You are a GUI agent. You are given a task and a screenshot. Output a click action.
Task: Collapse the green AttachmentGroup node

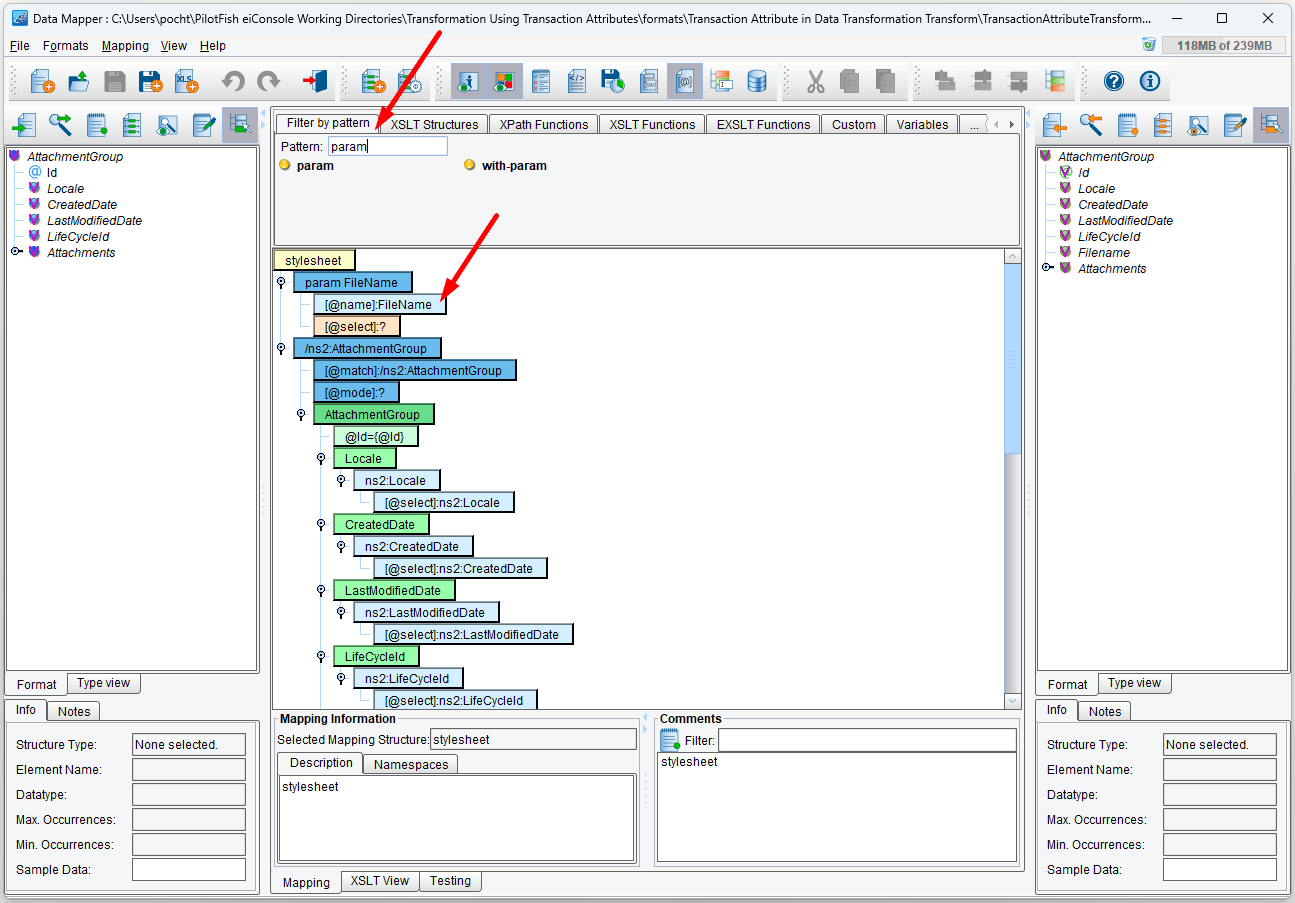[x=301, y=415]
